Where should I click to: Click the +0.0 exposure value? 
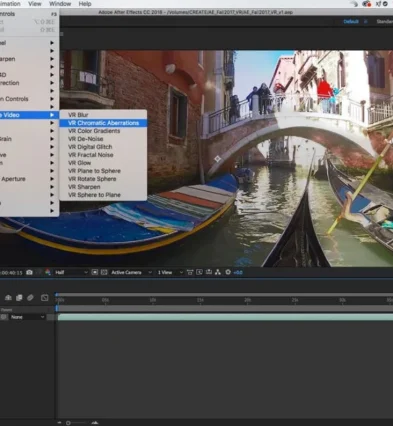coord(238,273)
